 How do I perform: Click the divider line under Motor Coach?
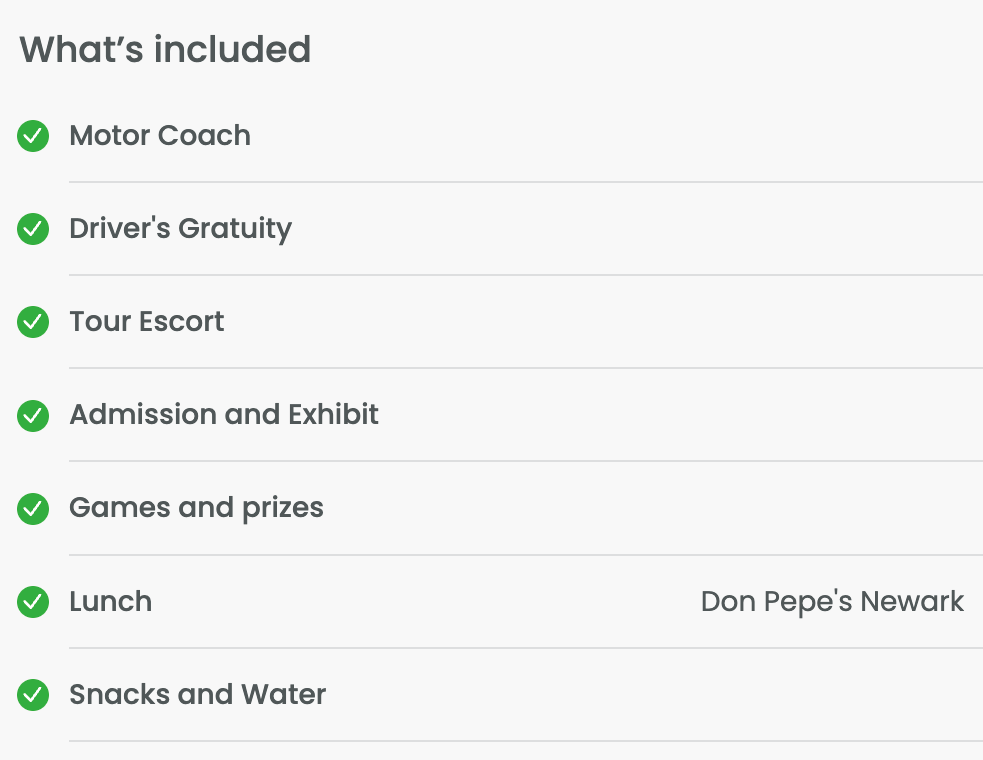pyautogui.click(x=526, y=182)
